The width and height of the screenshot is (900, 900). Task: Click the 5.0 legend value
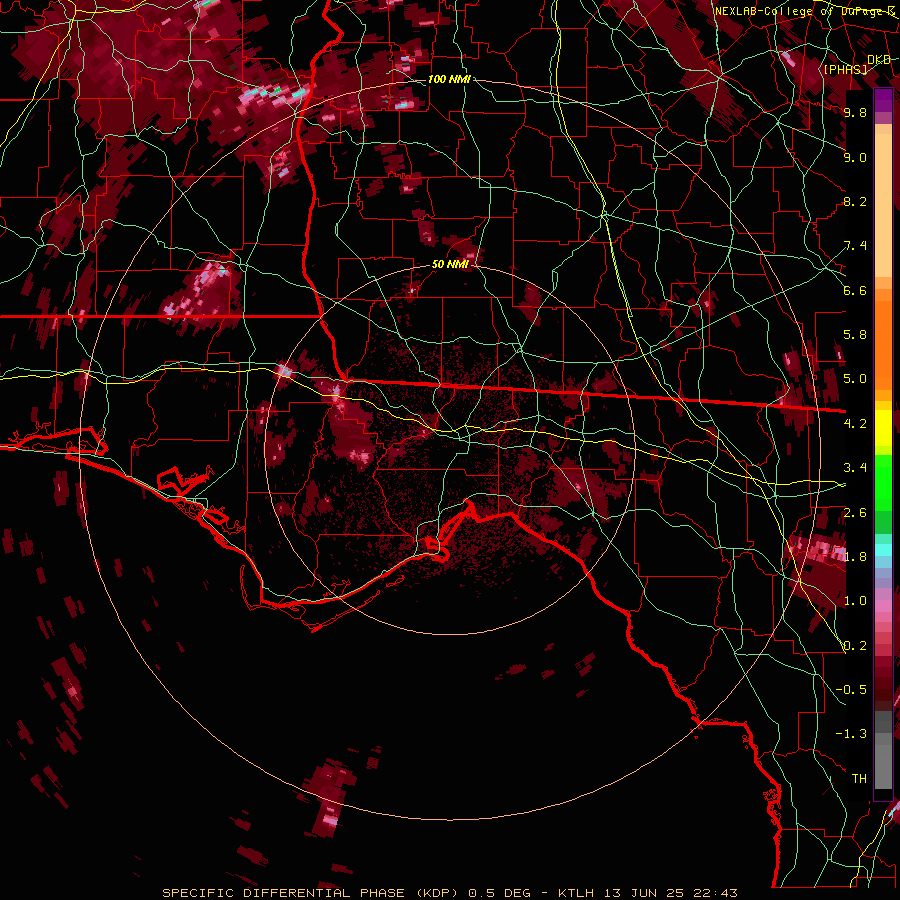coord(855,379)
